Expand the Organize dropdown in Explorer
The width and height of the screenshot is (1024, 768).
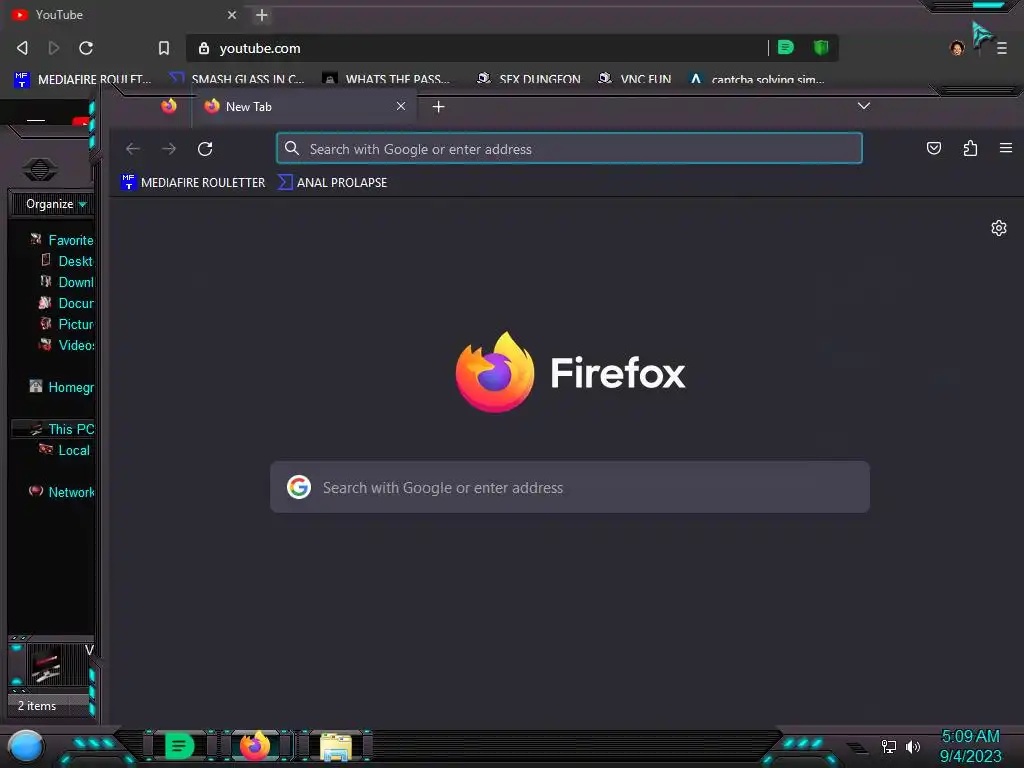point(56,204)
